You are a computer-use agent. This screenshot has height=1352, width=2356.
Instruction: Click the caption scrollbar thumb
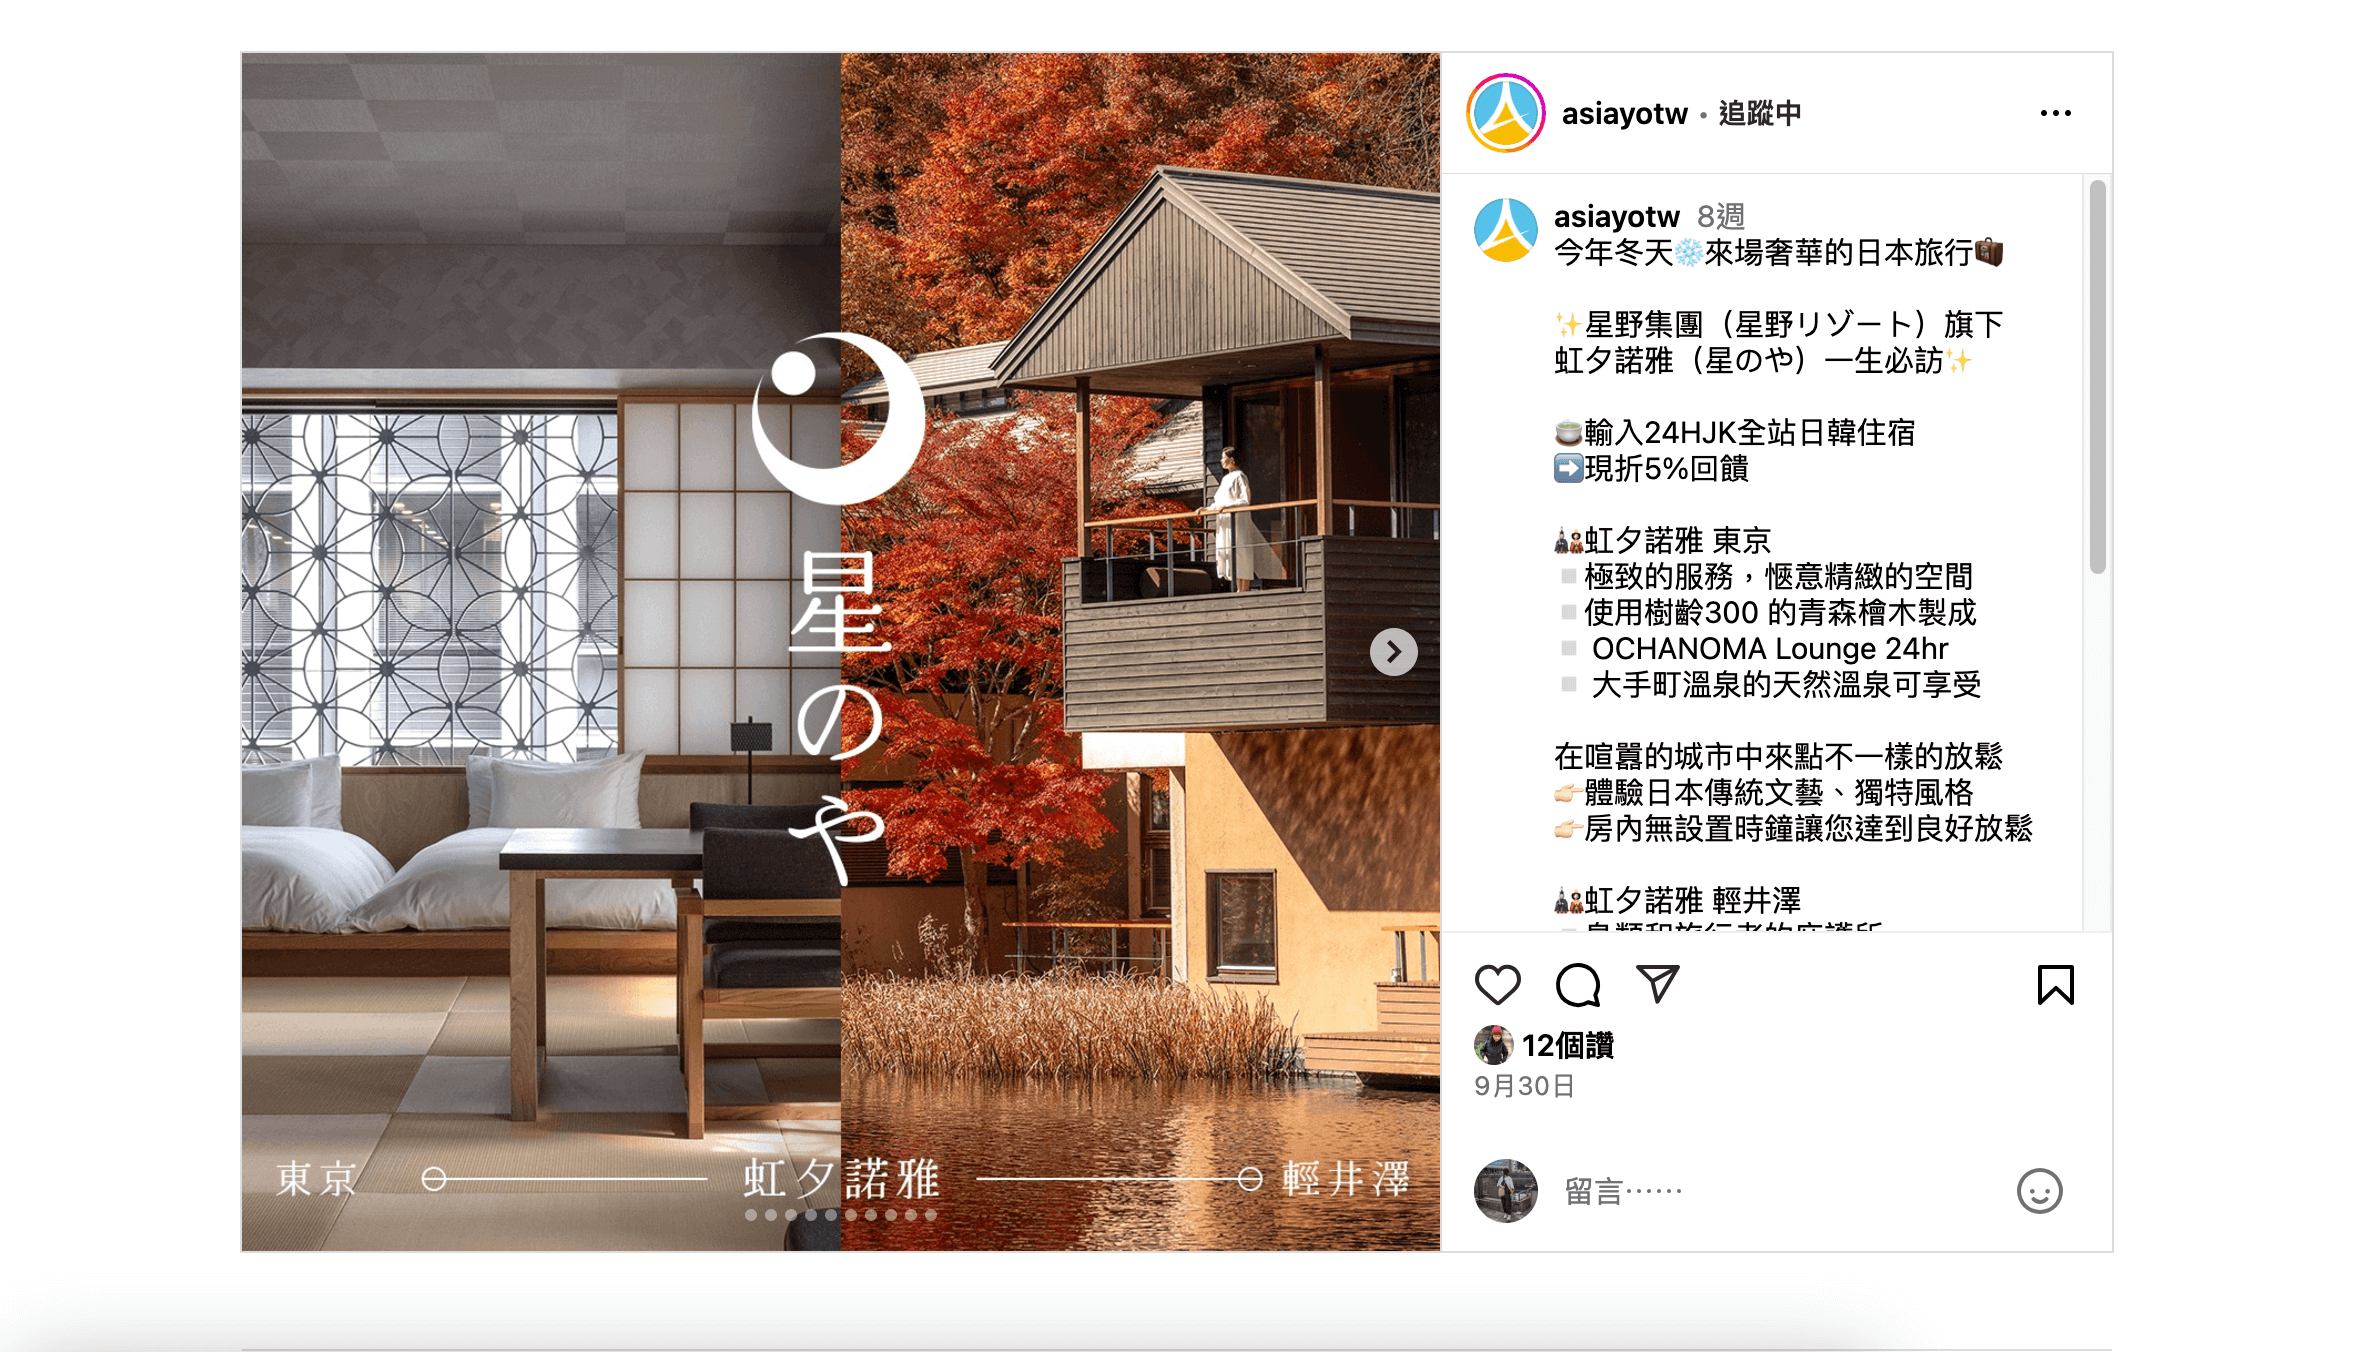2097,378
